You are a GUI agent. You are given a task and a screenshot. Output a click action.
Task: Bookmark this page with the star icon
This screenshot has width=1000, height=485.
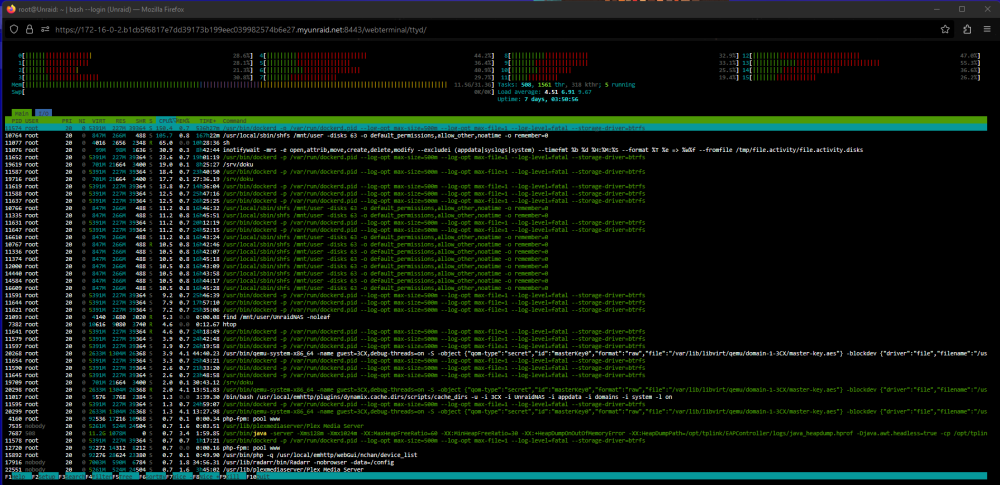945,29
